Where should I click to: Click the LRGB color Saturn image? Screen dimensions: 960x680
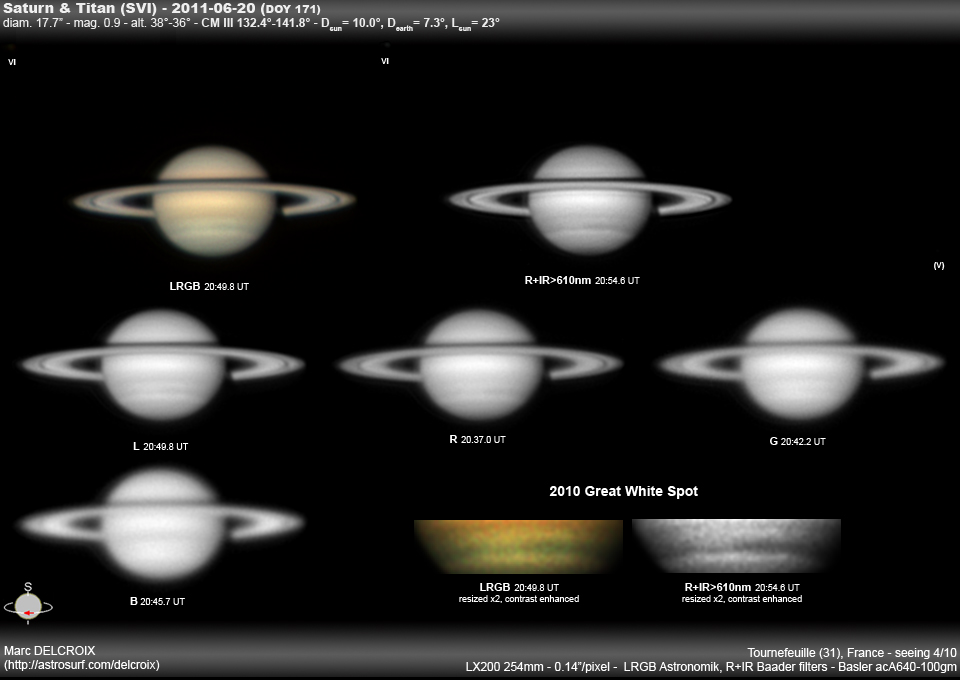[213, 201]
